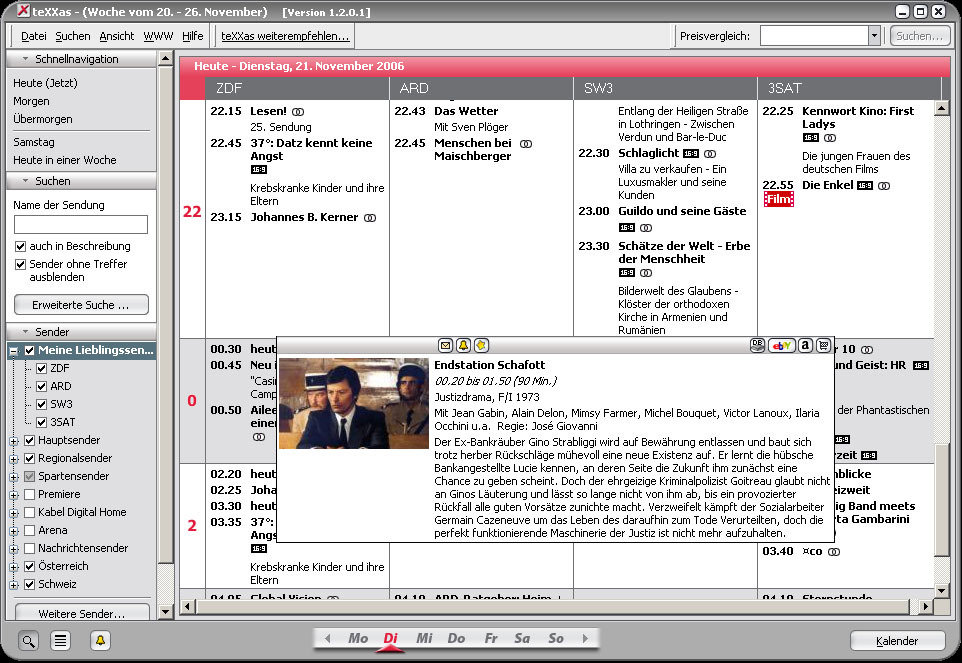Image resolution: width=962 pixels, height=663 pixels.
Task: Click the Amazon icon in the film popup
Action: point(806,346)
